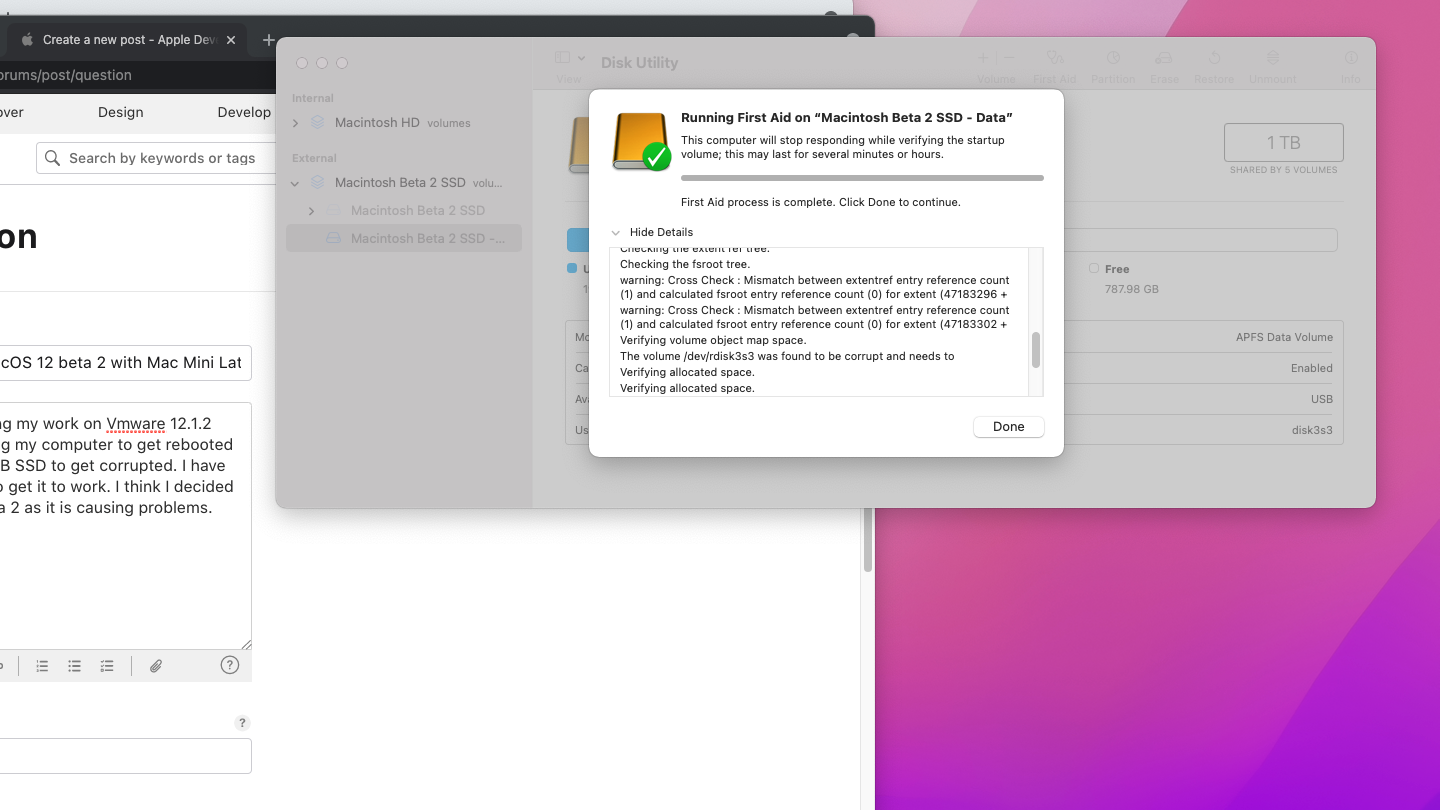The image size is (1440, 810).
Task: Open the editor formatting help icon
Action: pos(230,665)
